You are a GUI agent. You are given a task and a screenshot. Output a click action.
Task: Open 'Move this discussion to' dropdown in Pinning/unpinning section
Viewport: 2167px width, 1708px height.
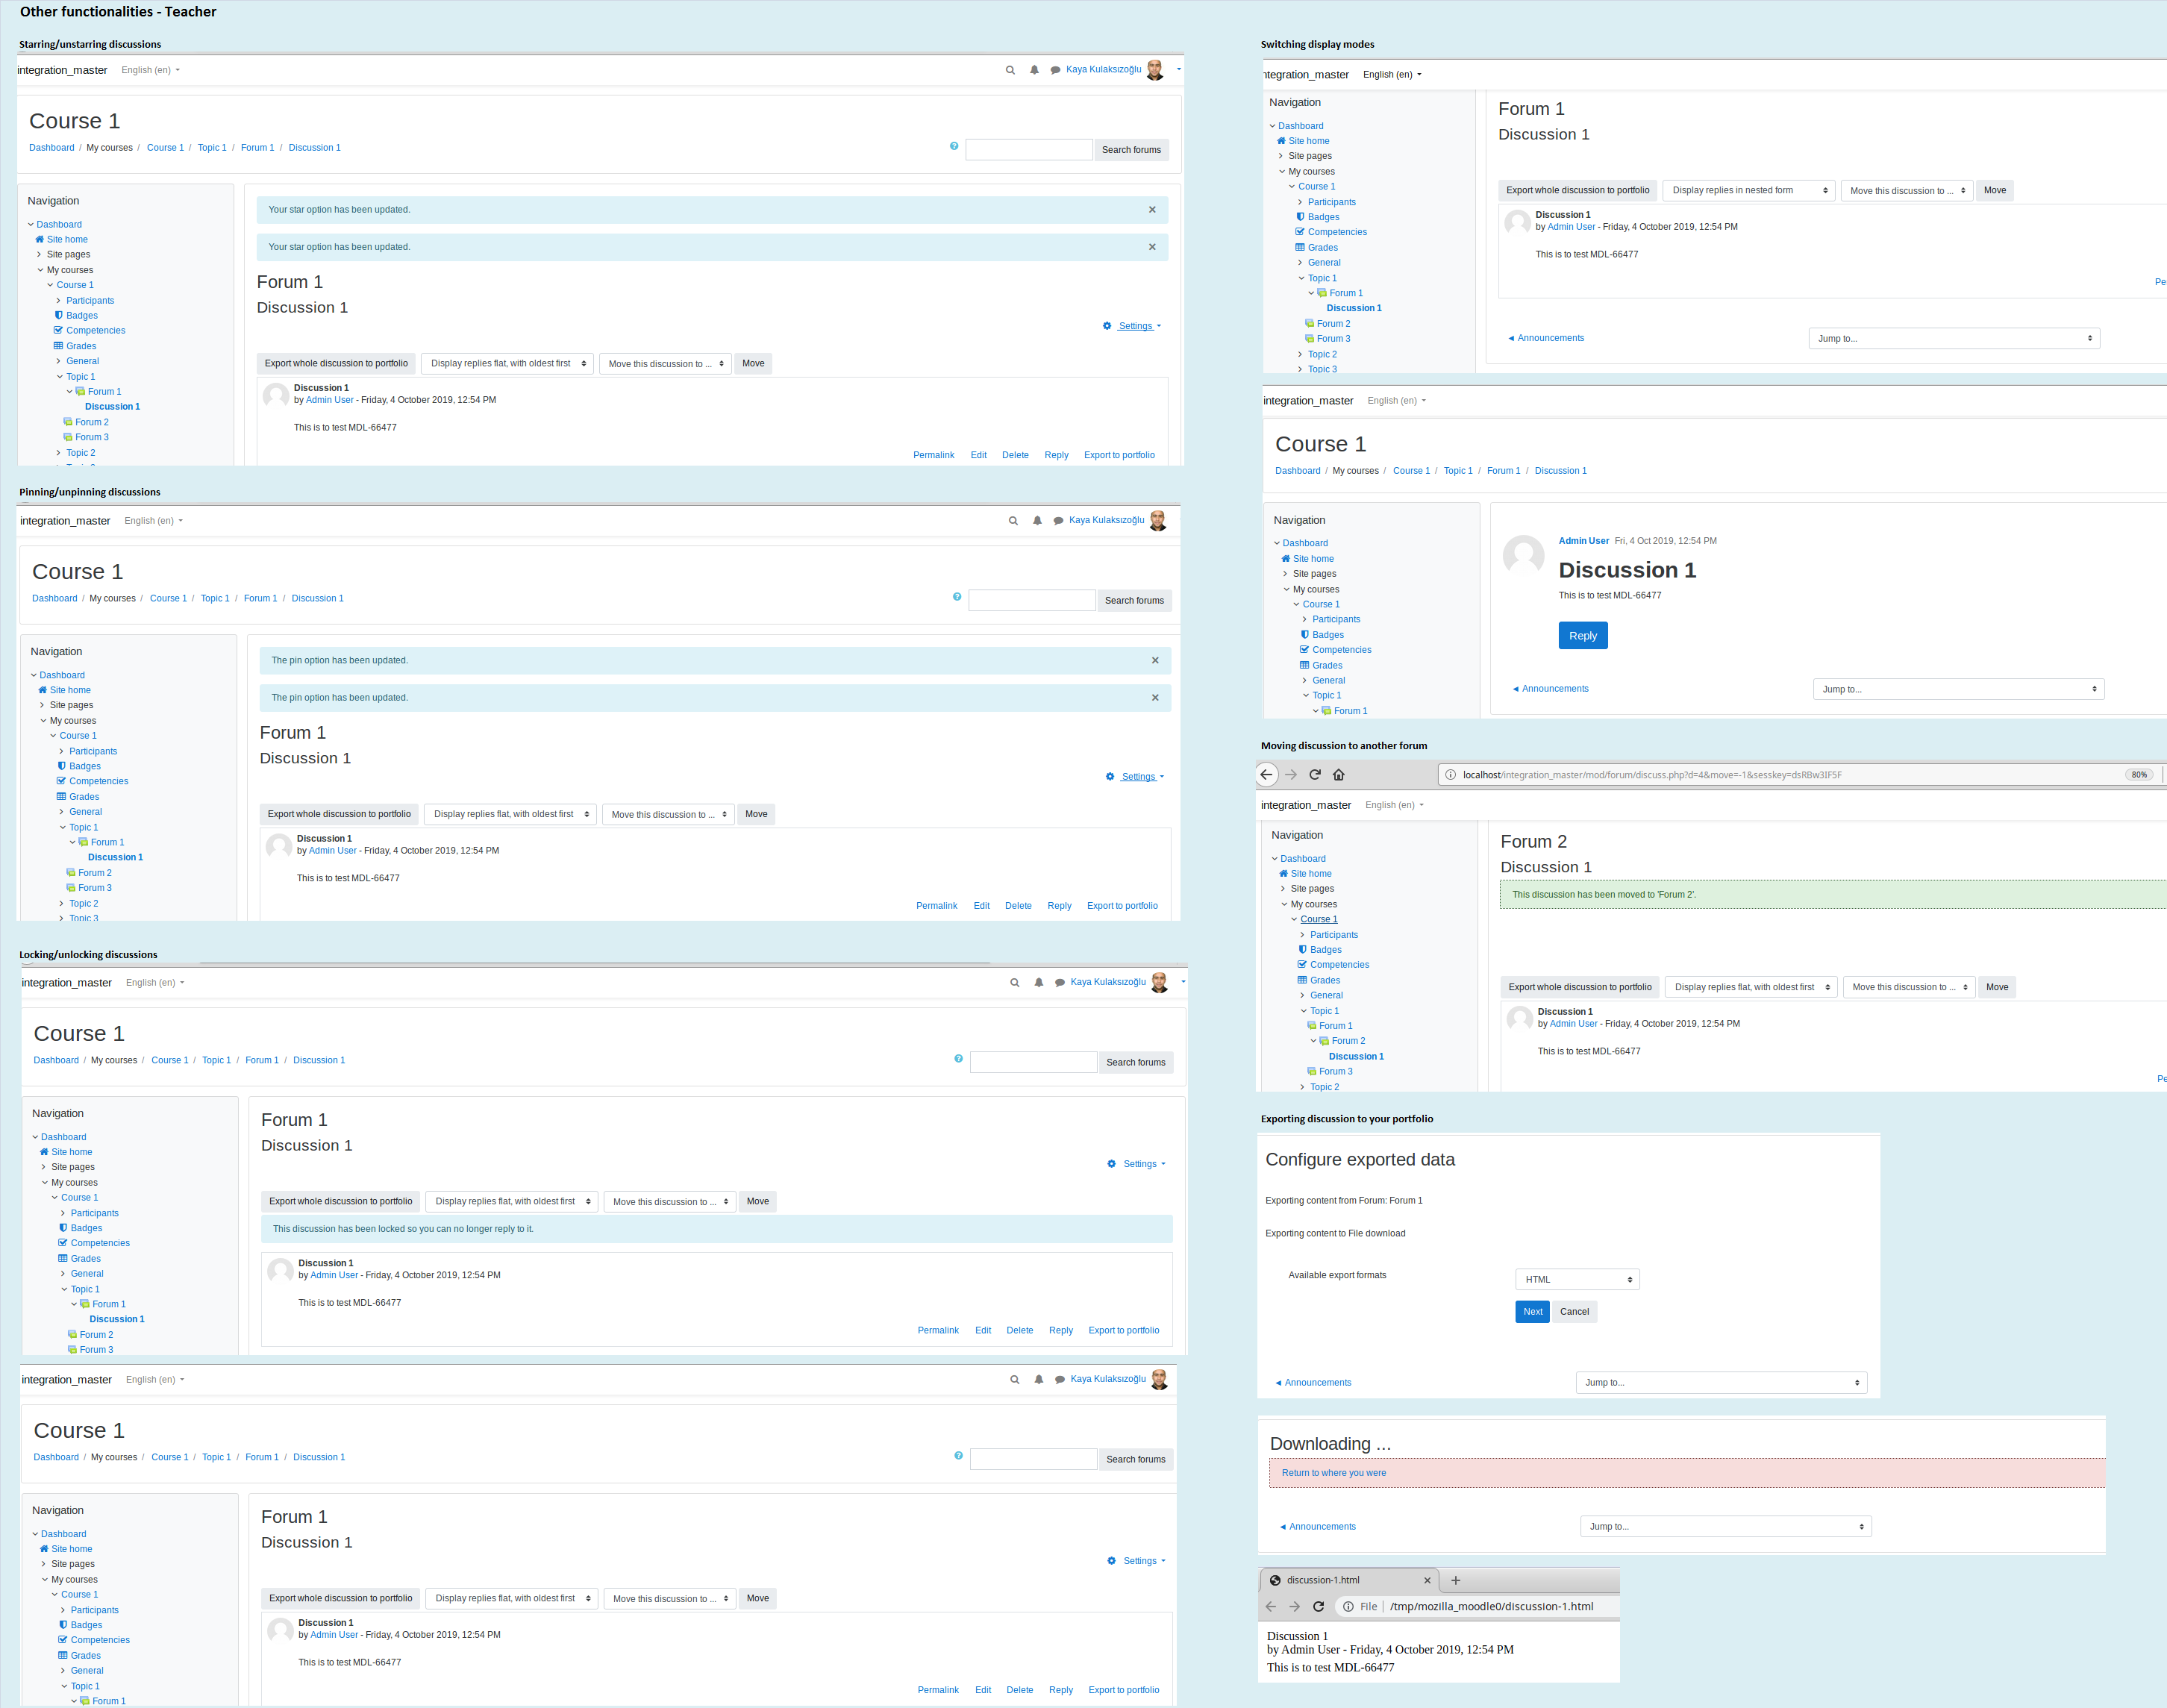(669, 814)
